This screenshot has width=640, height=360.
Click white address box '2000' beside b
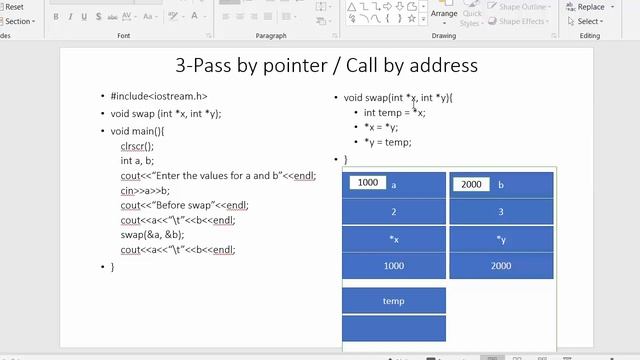click(471, 184)
